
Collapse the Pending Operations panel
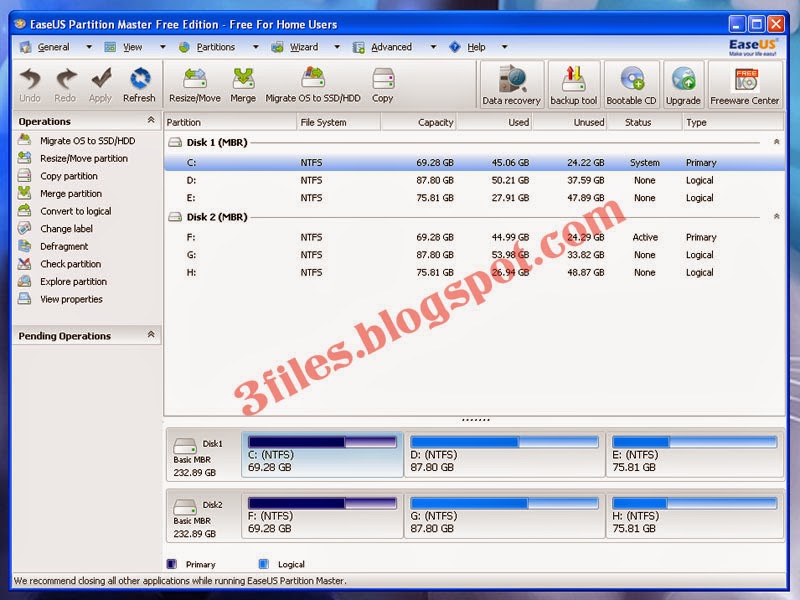click(151, 335)
